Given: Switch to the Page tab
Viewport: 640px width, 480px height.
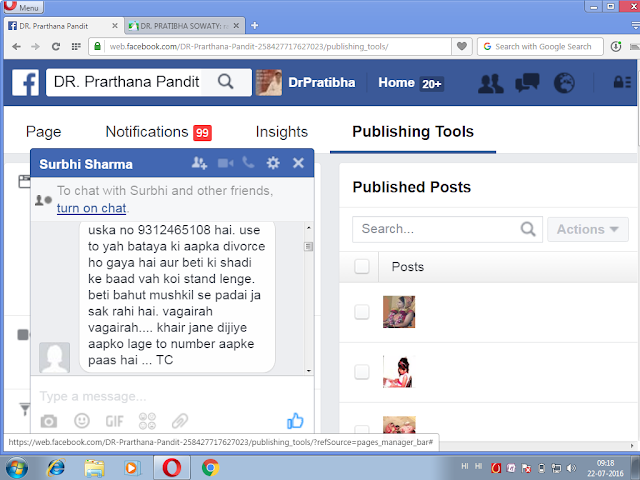Looking at the screenshot, I should point(43,132).
